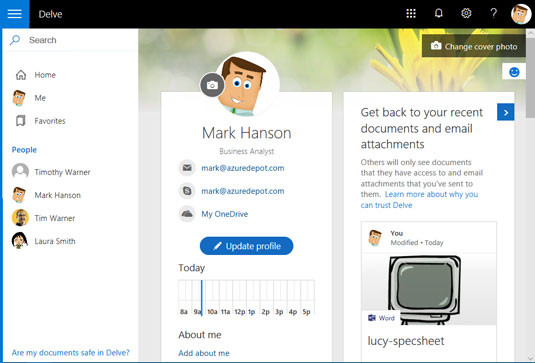Open the lucy-specsheet document thumbnail
535x363 pixels.
tap(429, 289)
